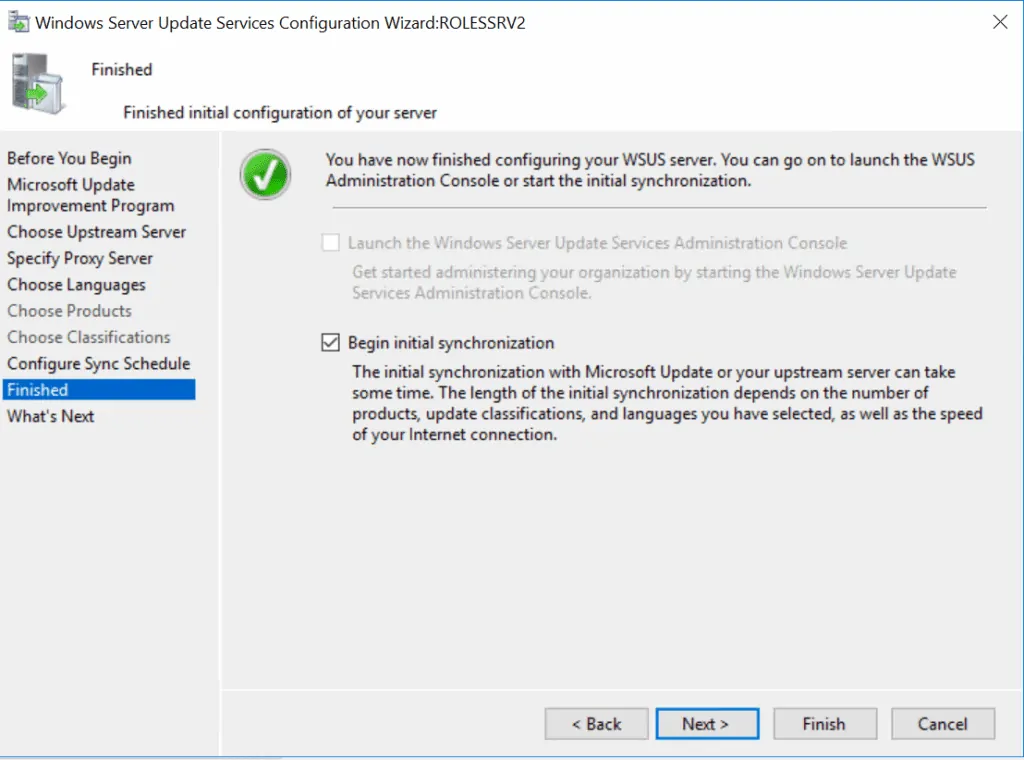
Task: Go to Specify Proxy Server page
Action: tap(78, 258)
